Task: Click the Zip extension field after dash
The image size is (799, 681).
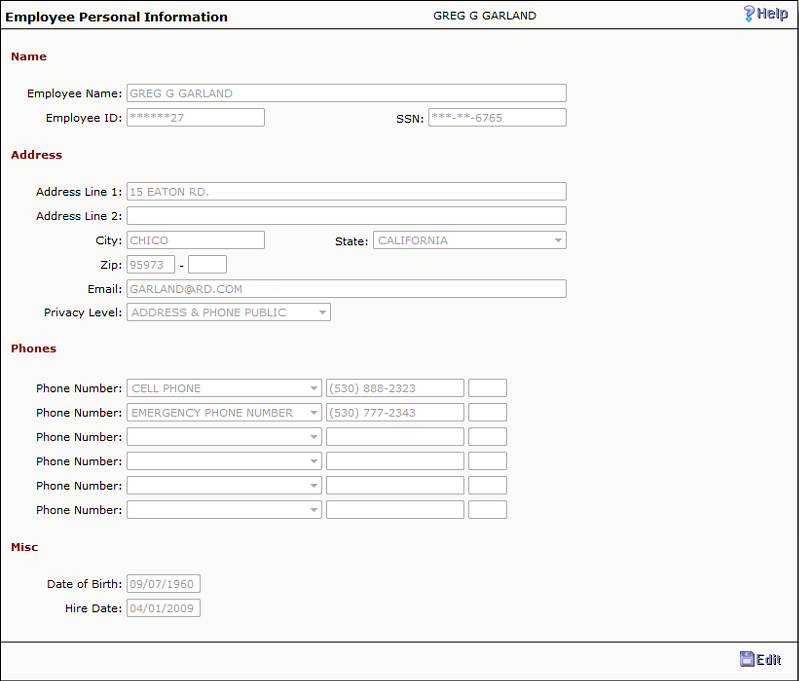Action: (207, 265)
